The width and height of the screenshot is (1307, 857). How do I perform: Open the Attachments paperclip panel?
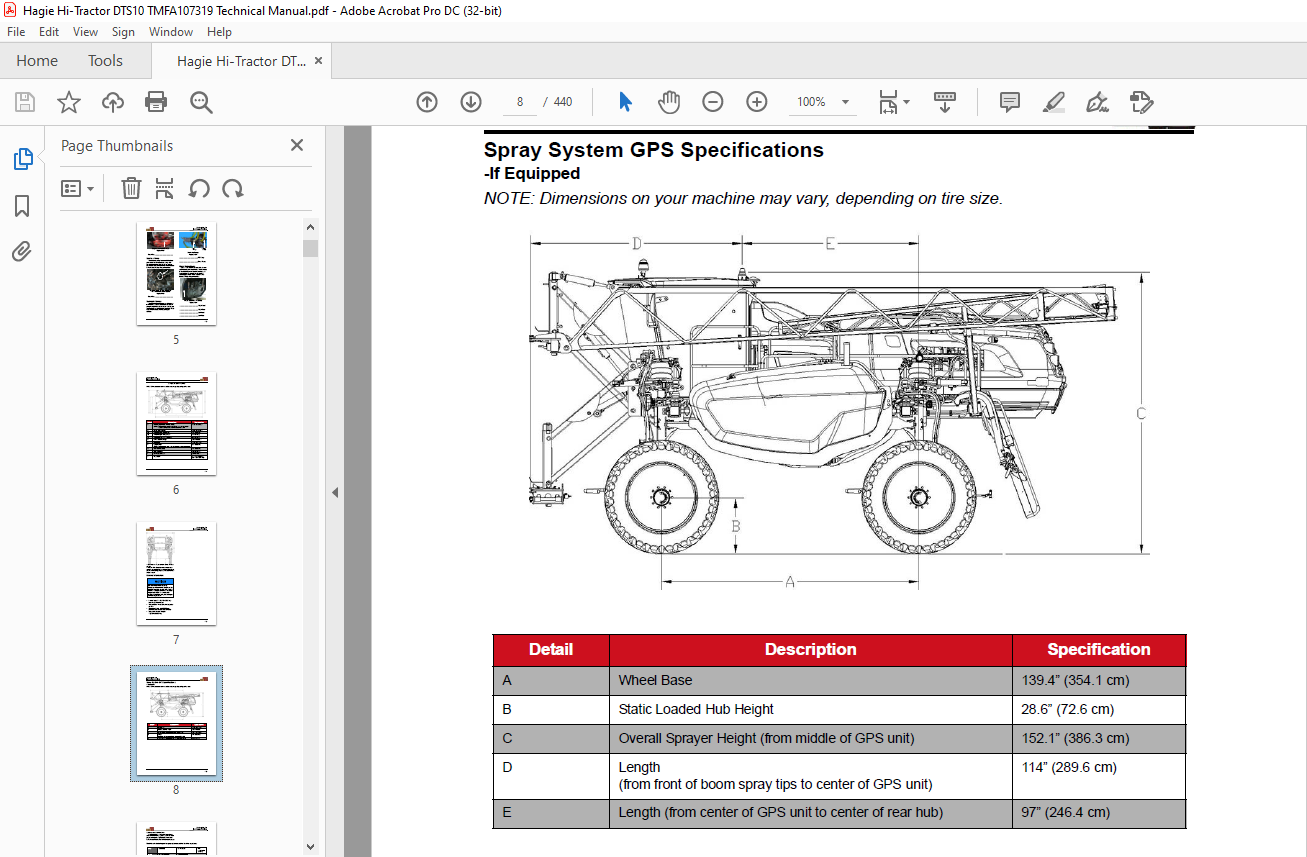22,251
